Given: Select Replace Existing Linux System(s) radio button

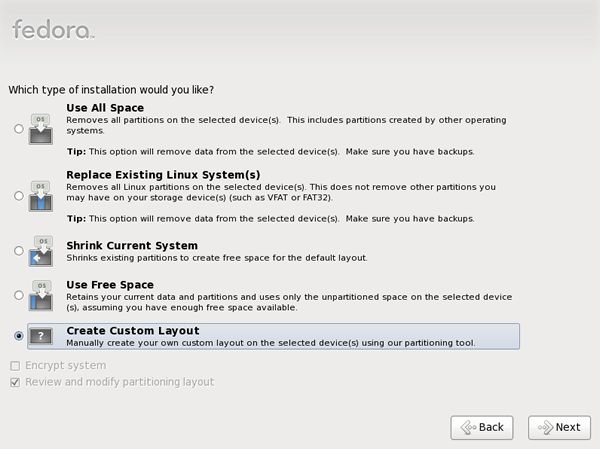Looking at the screenshot, I should click(19, 196).
